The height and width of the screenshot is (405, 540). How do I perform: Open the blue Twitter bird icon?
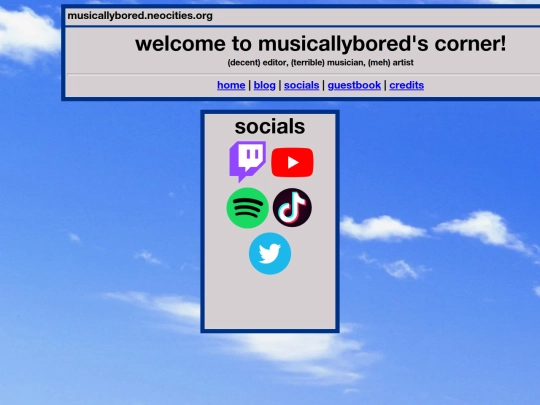[270, 253]
